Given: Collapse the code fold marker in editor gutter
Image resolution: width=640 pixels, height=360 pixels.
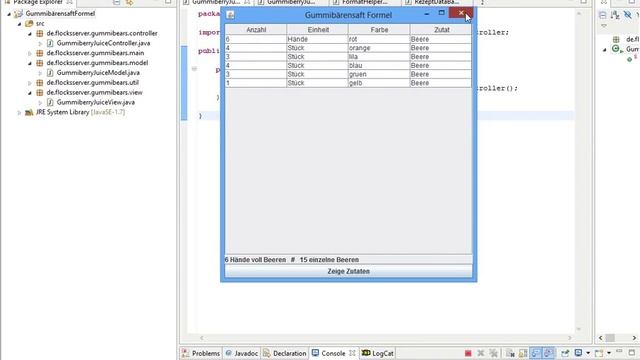Looking at the screenshot, I should (x=194, y=69).
